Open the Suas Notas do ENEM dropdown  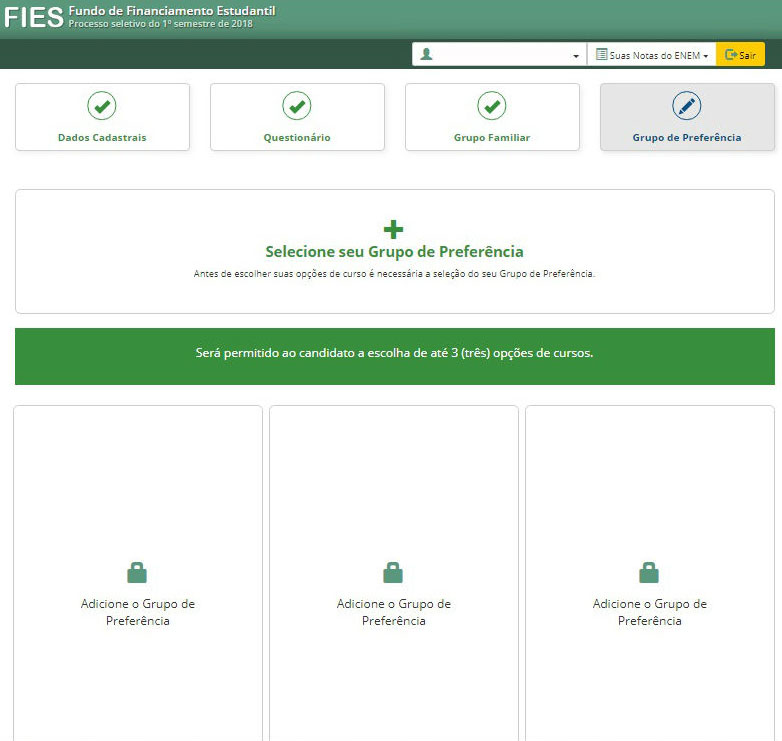coord(651,54)
